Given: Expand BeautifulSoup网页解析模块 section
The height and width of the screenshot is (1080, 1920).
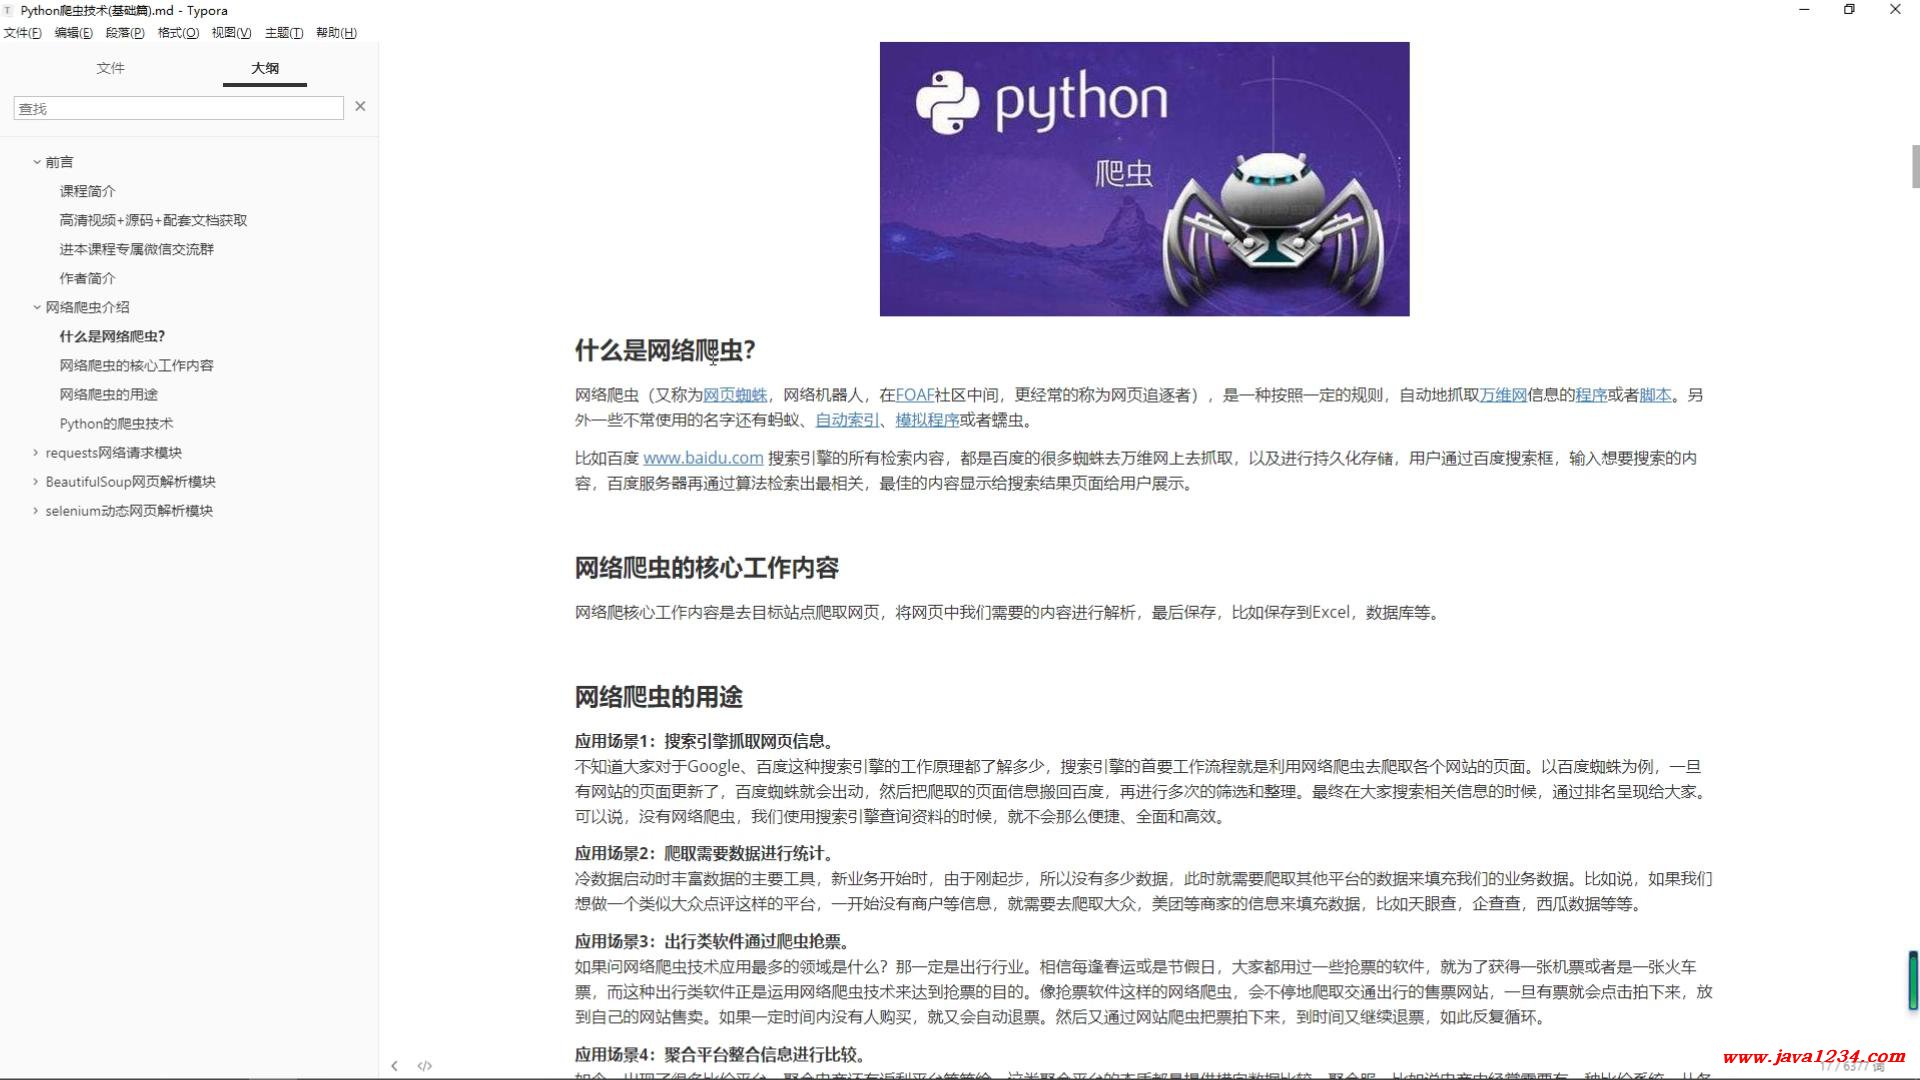Looking at the screenshot, I should 36,481.
